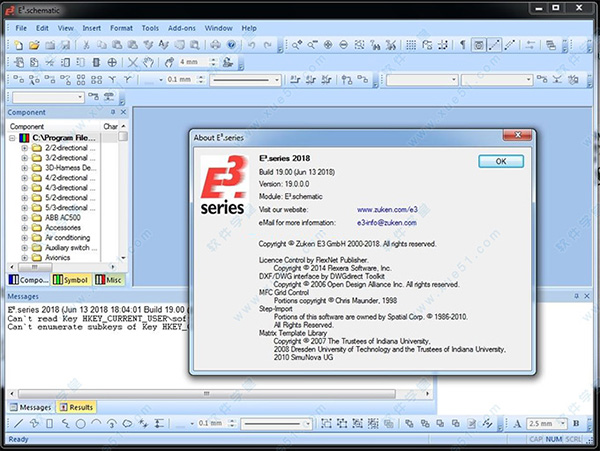This screenshot has width=600, height=451.
Task: Select the circle drawing tool
Action: click(x=80, y=423)
